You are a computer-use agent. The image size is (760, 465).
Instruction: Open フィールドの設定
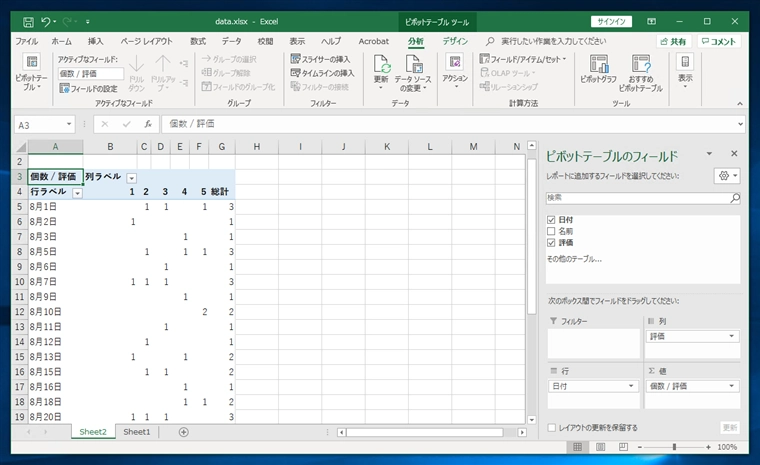[x=88, y=89]
